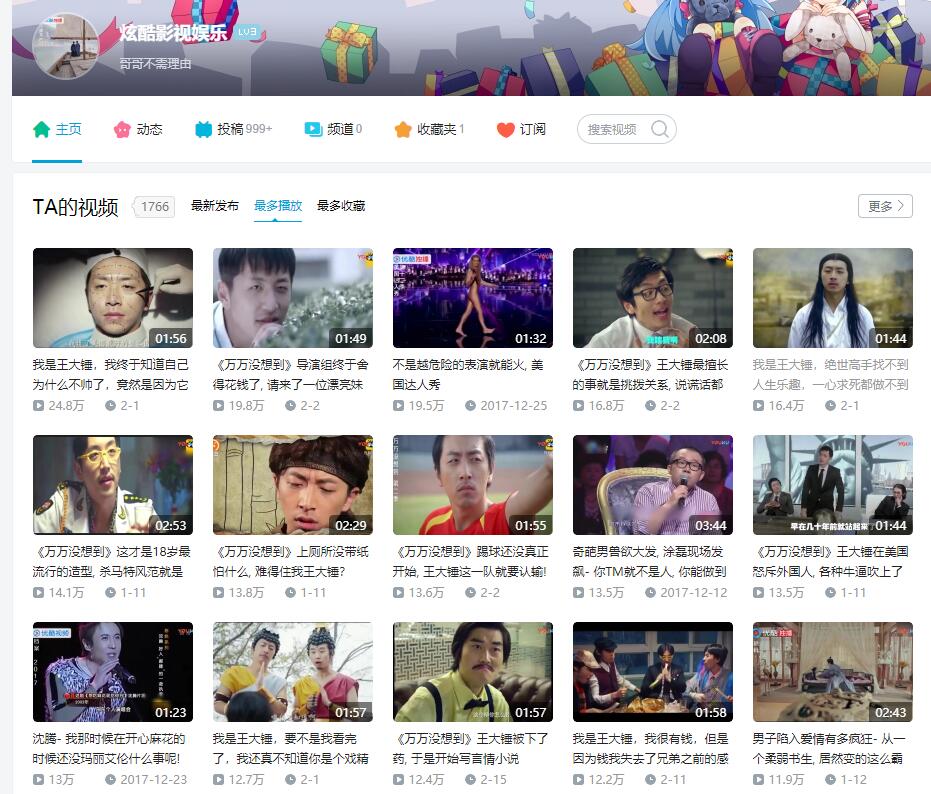The image size is (931, 794).
Task: Open the 频道 tab
Action: tap(333, 129)
